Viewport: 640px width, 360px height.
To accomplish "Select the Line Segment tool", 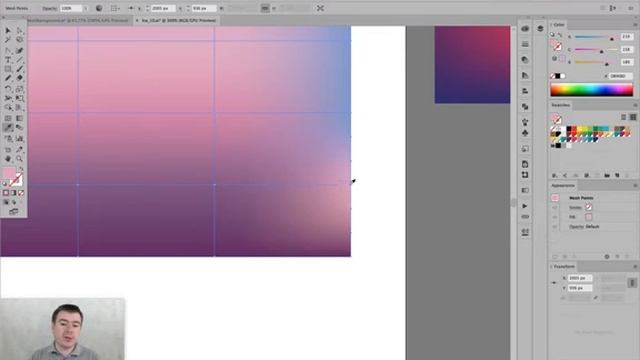I will [19, 60].
